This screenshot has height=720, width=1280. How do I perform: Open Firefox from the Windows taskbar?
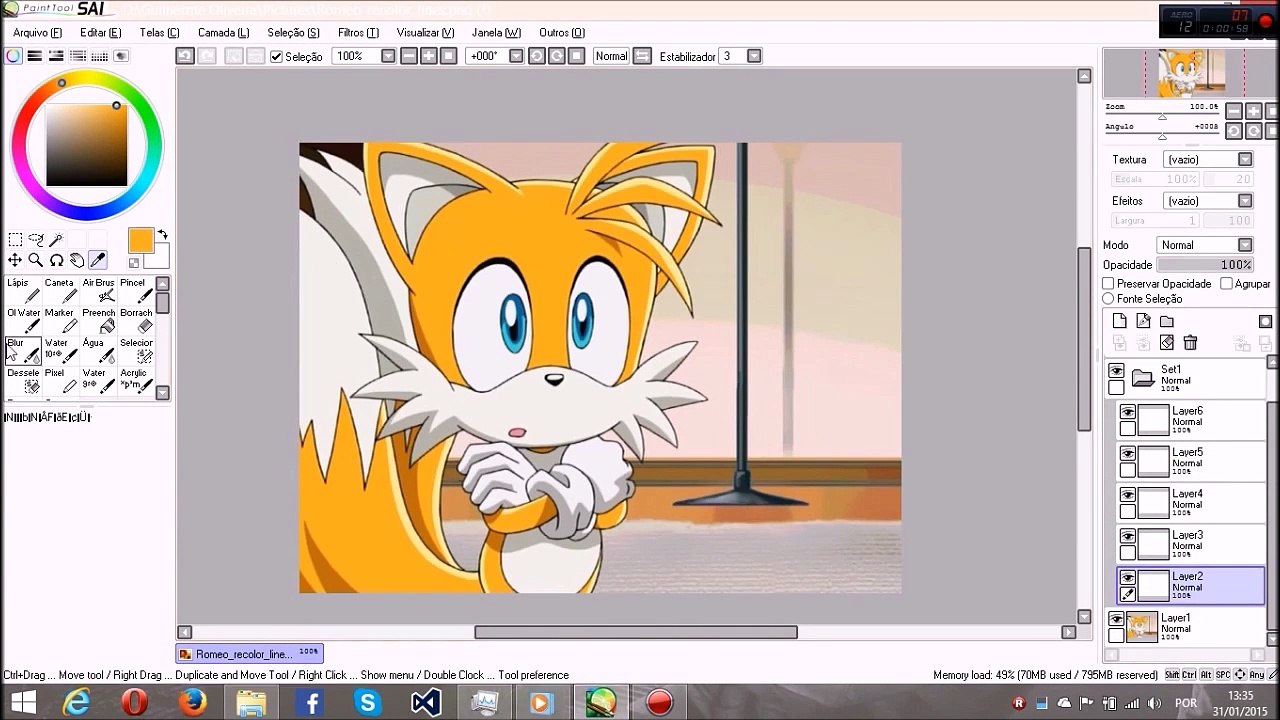(x=192, y=702)
